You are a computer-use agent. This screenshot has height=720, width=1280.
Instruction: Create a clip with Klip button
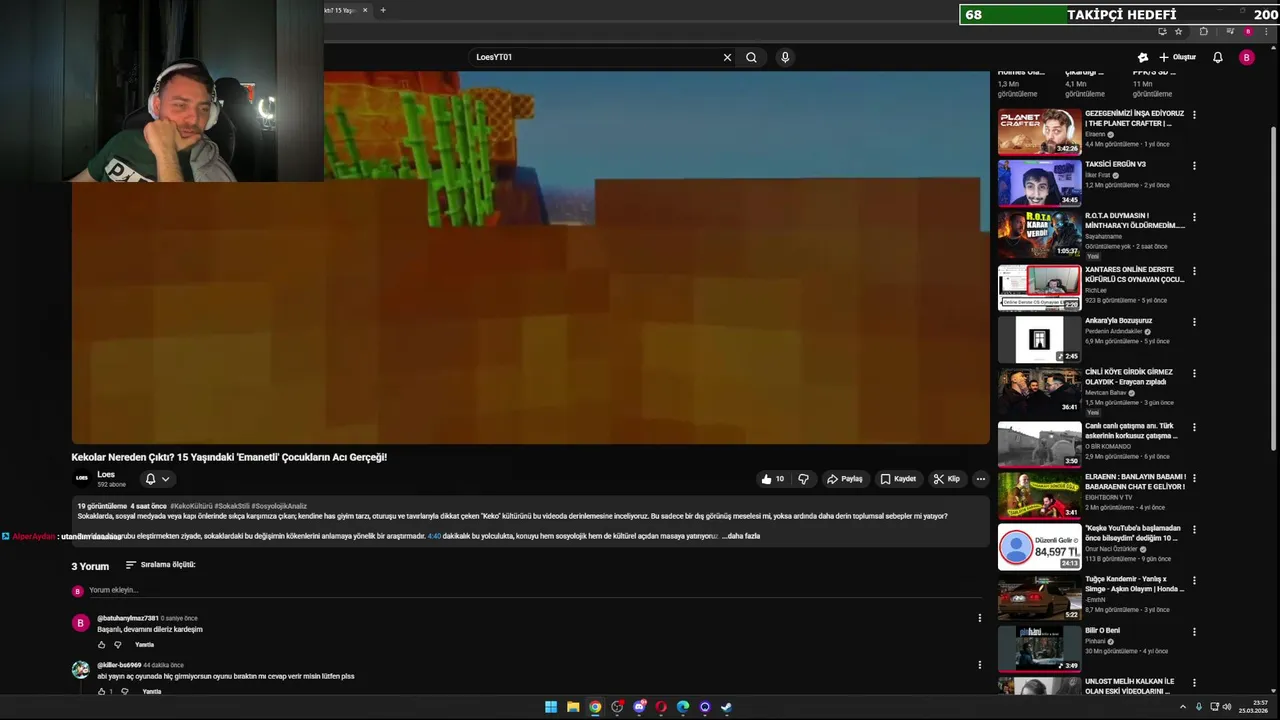946,479
